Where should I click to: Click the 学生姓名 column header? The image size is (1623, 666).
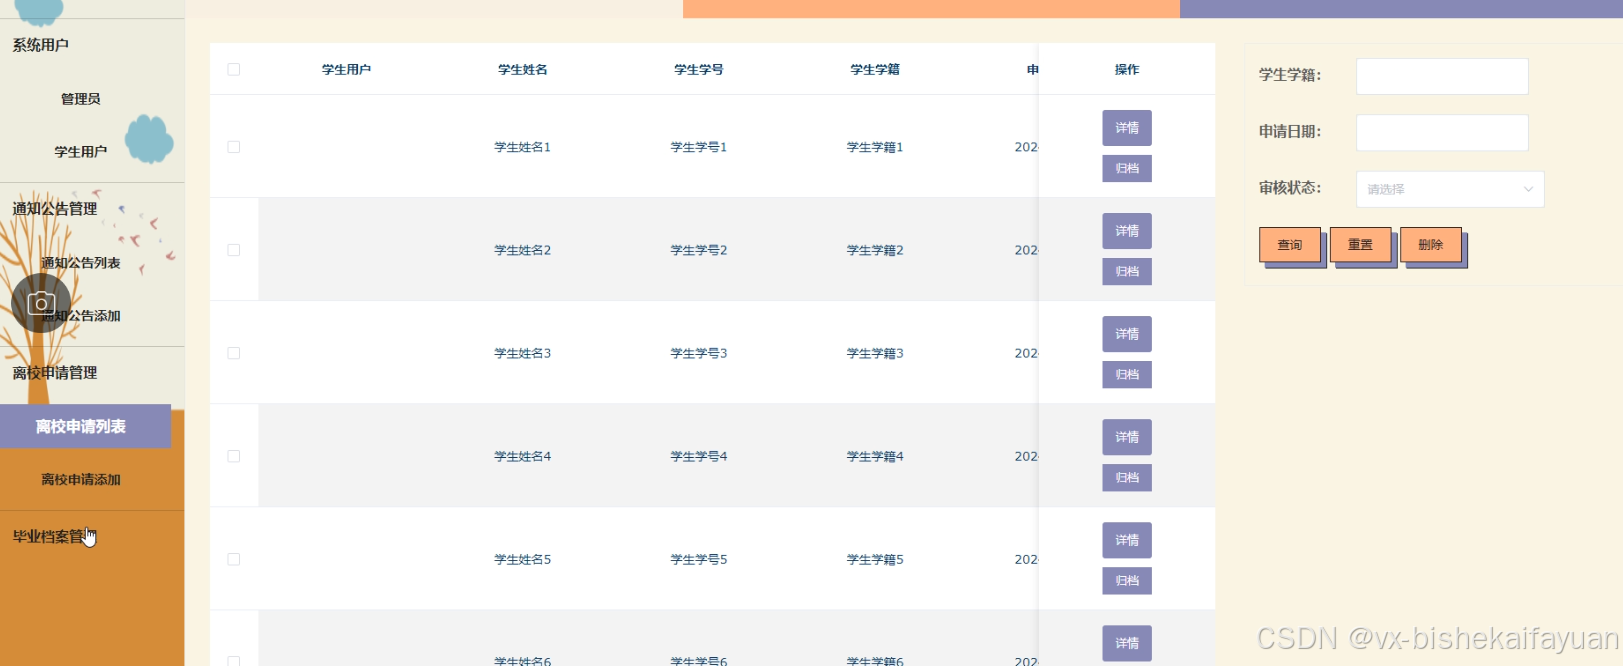tap(523, 69)
